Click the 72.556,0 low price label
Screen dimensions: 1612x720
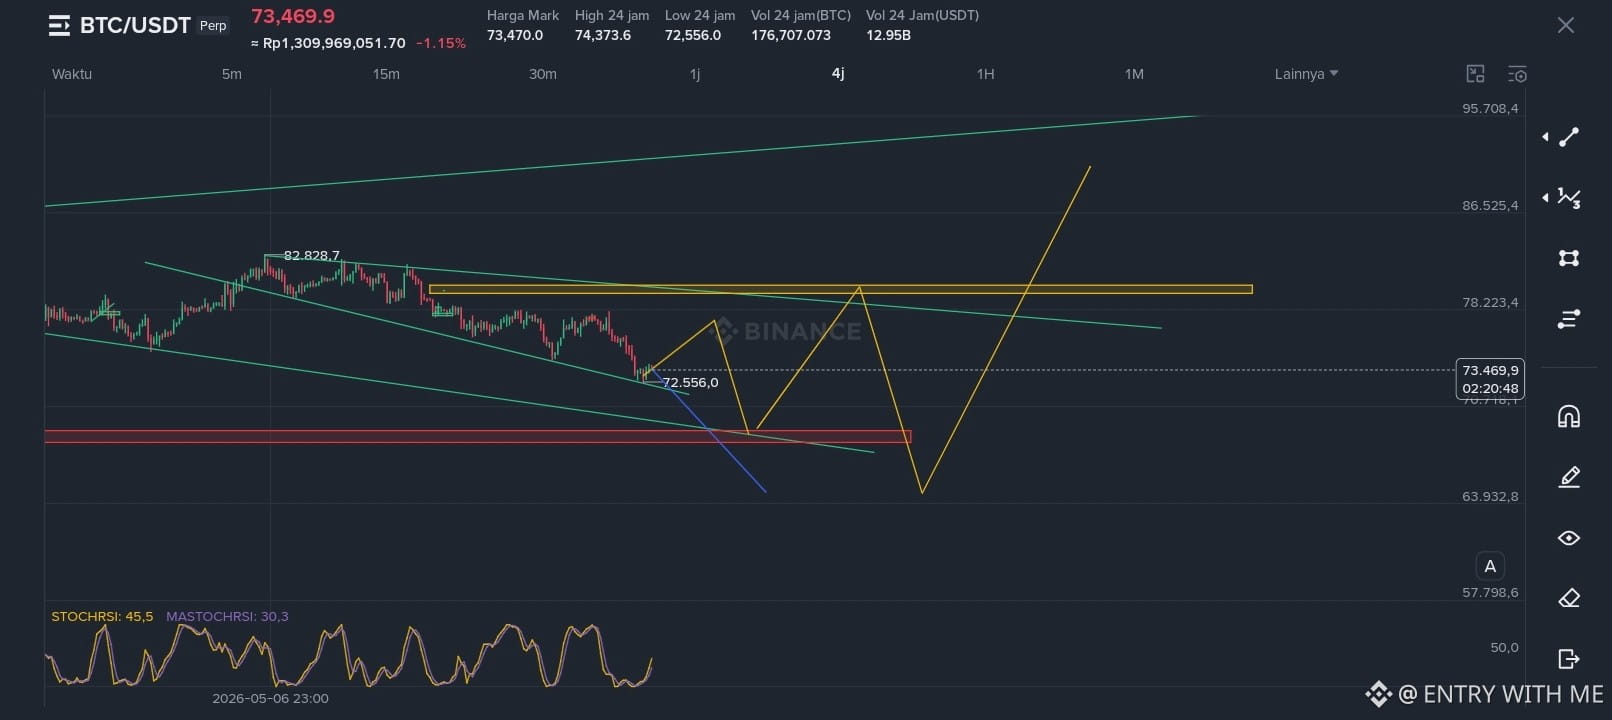pyautogui.click(x=690, y=382)
